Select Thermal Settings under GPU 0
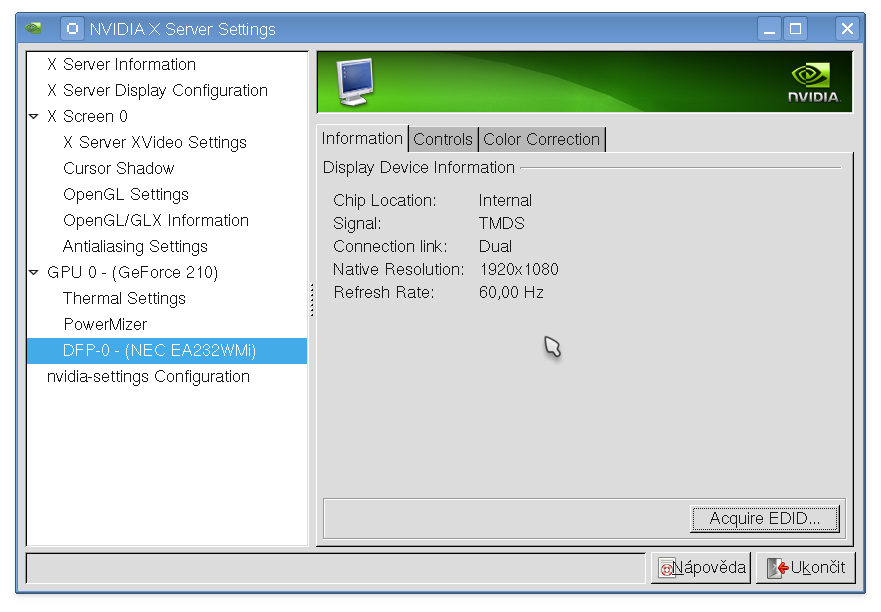 (x=124, y=298)
